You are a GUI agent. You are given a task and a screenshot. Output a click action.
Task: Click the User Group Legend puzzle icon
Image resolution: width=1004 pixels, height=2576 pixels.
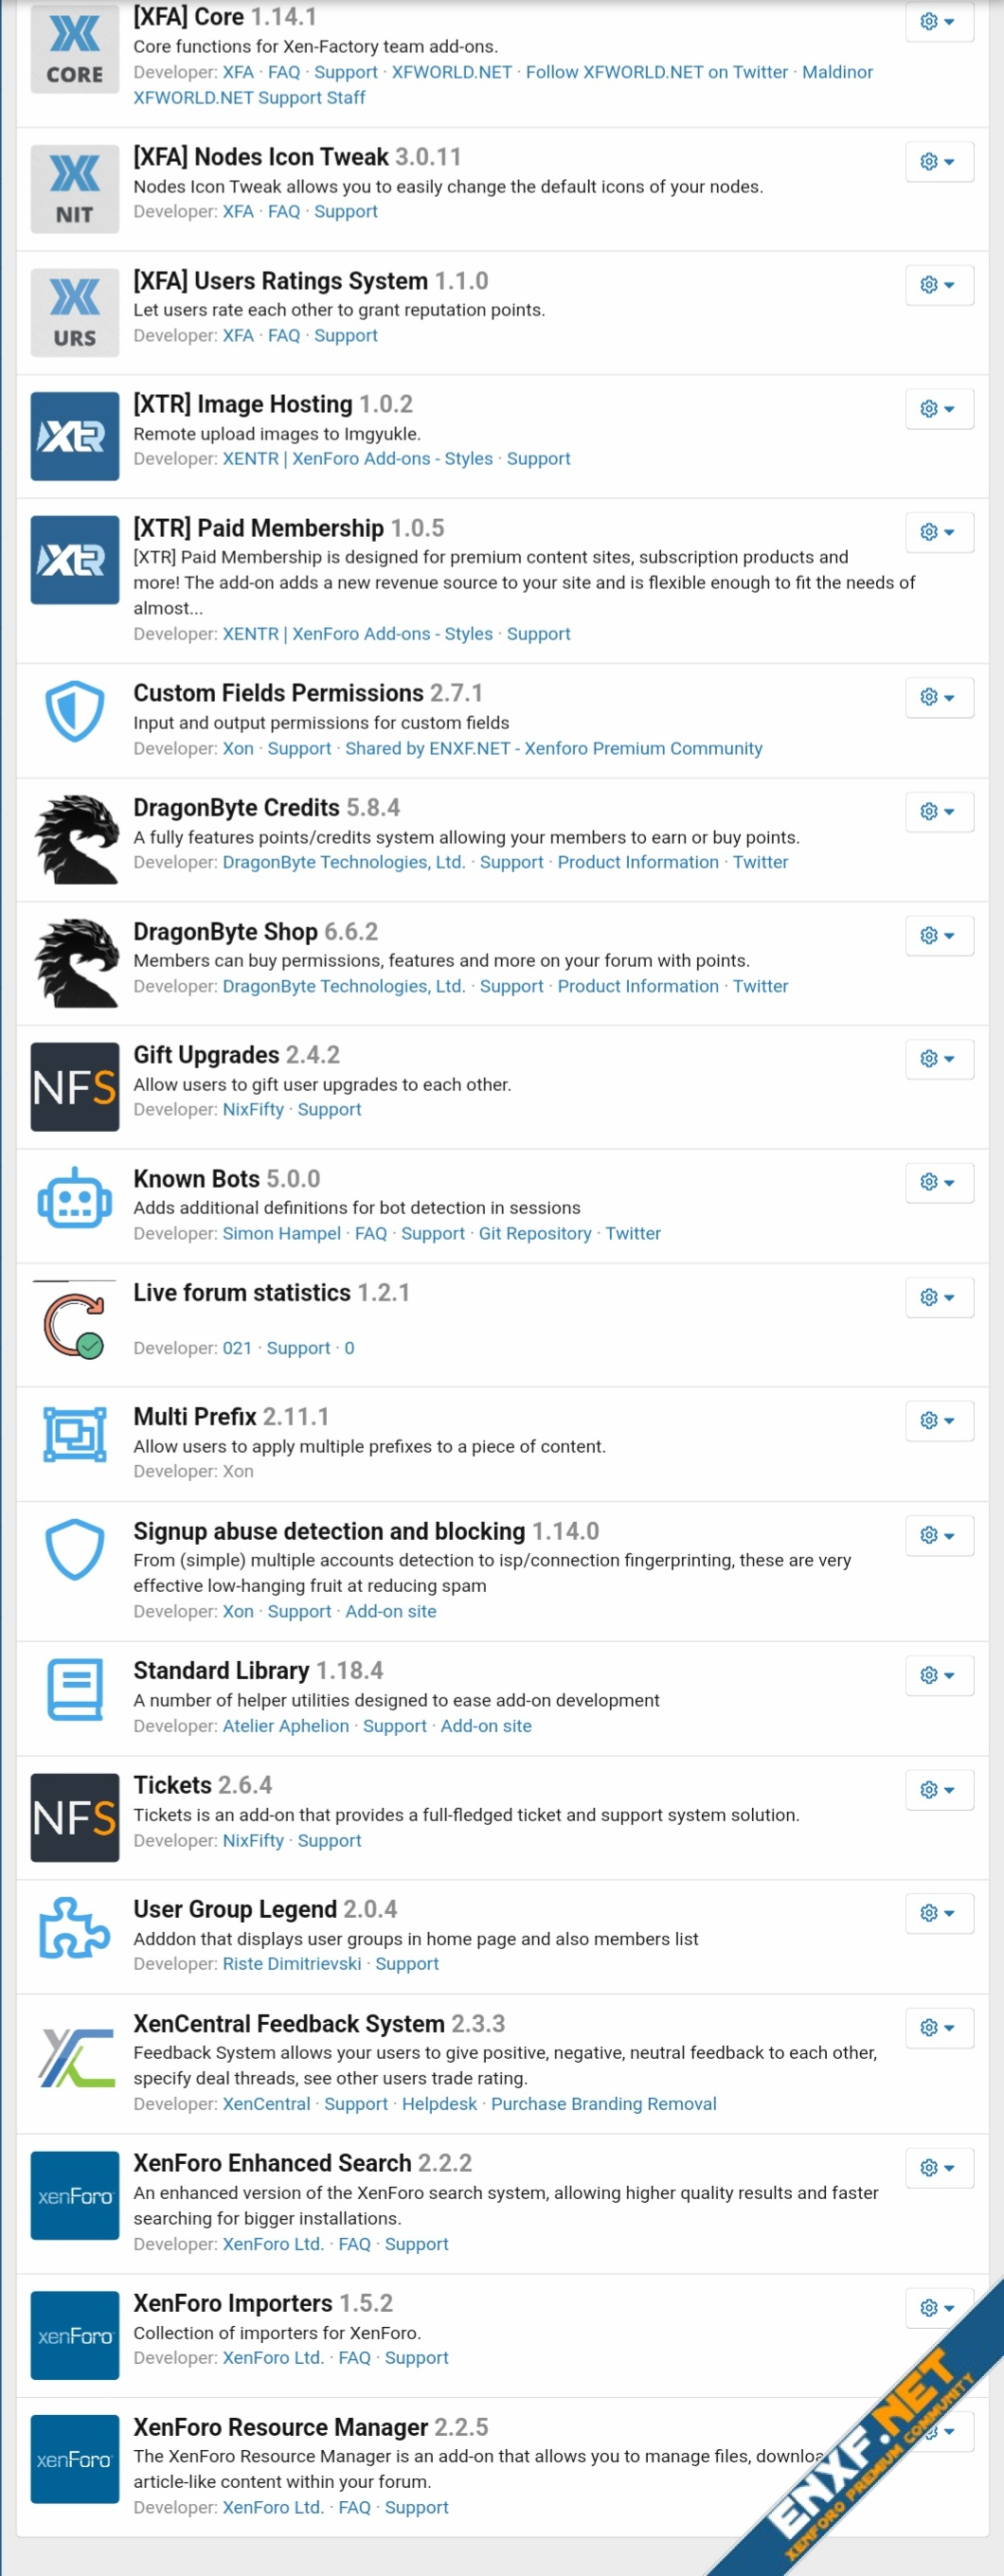74,1927
